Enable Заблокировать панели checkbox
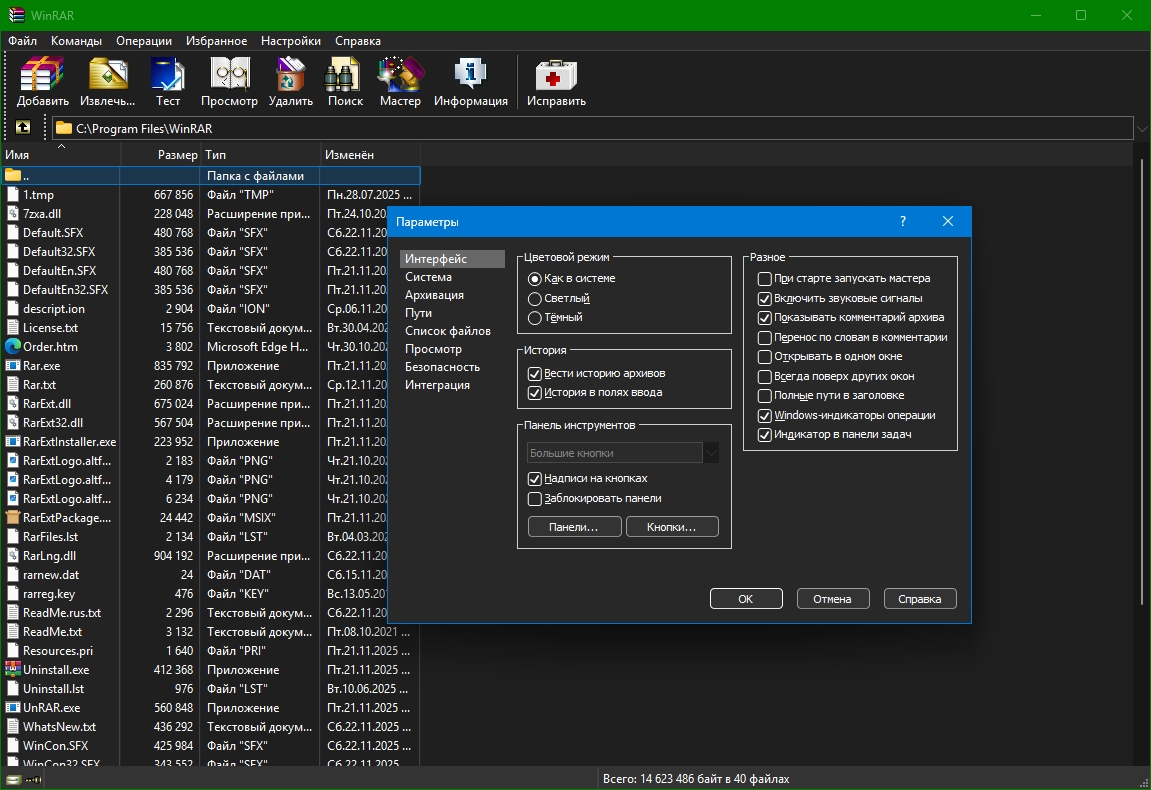Viewport: 1151px width, 790px height. [x=535, y=498]
